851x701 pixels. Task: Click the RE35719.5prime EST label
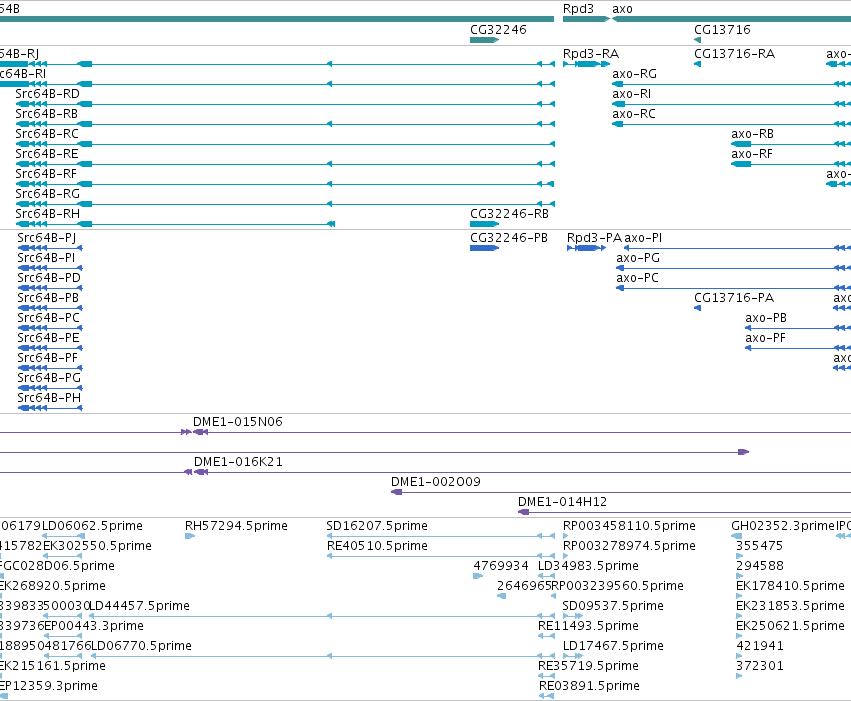588,667
